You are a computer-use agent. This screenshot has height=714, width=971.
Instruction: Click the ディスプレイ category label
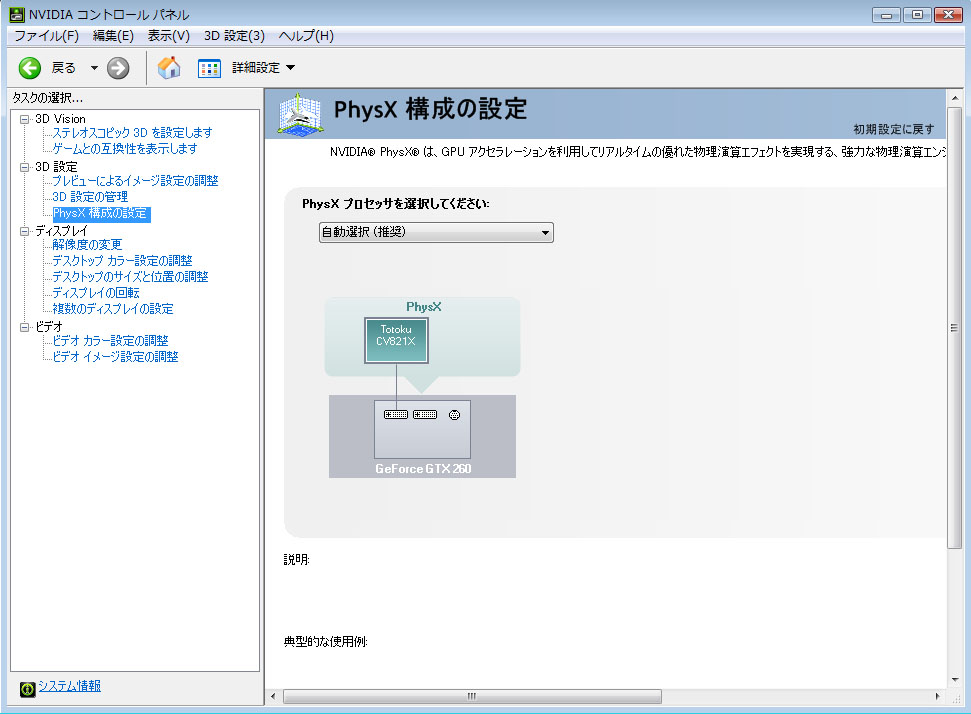click(61, 231)
